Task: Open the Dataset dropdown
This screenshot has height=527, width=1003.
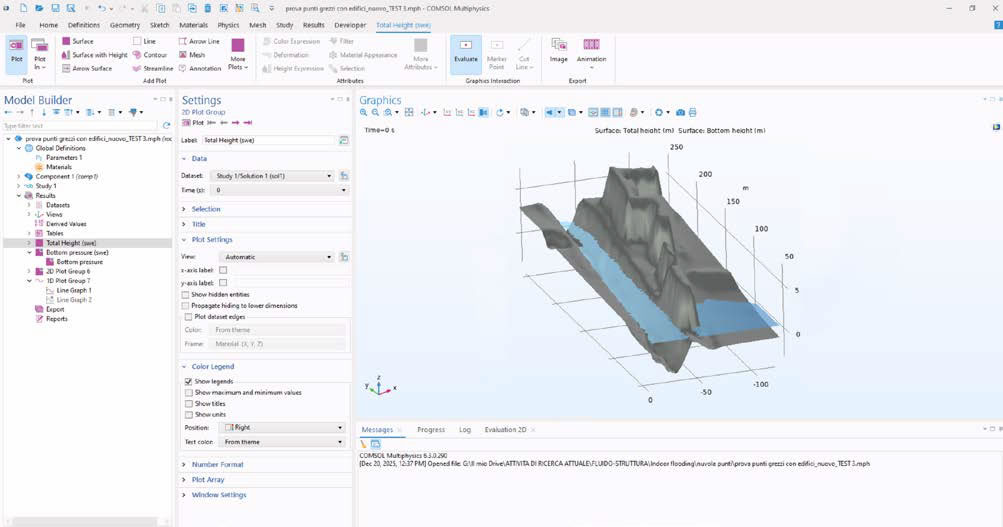Action: [273, 176]
